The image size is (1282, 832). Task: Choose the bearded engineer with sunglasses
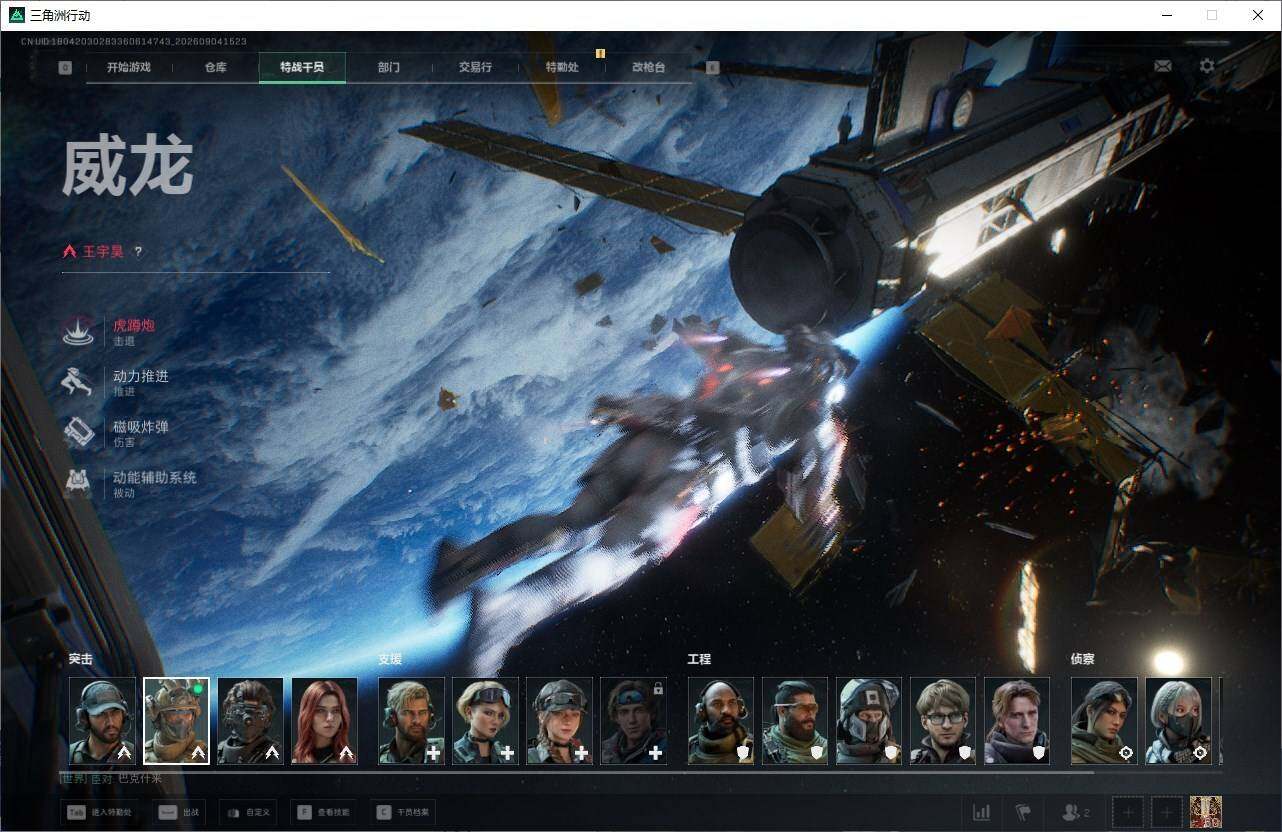pos(795,721)
